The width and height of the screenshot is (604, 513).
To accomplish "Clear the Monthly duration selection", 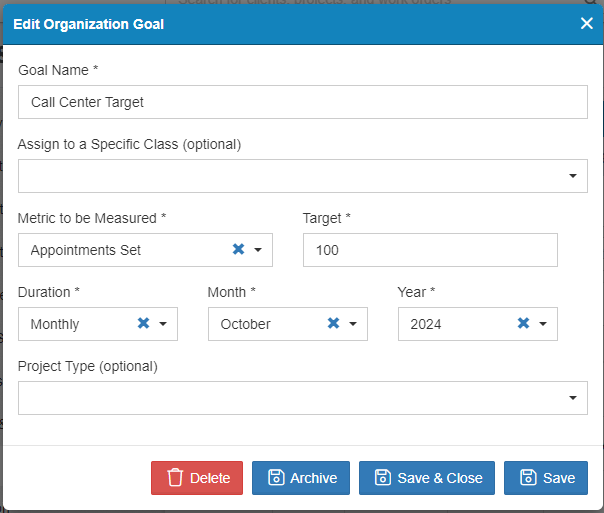I will [143, 323].
